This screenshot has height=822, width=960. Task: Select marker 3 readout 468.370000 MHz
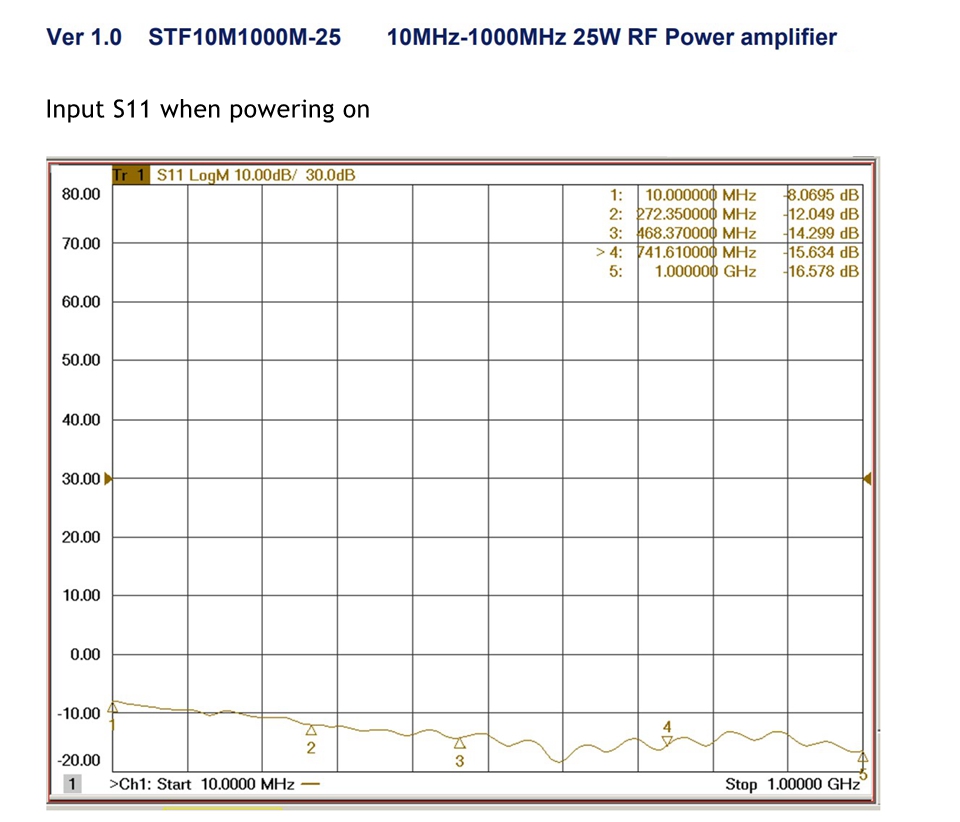(x=696, y=233)
